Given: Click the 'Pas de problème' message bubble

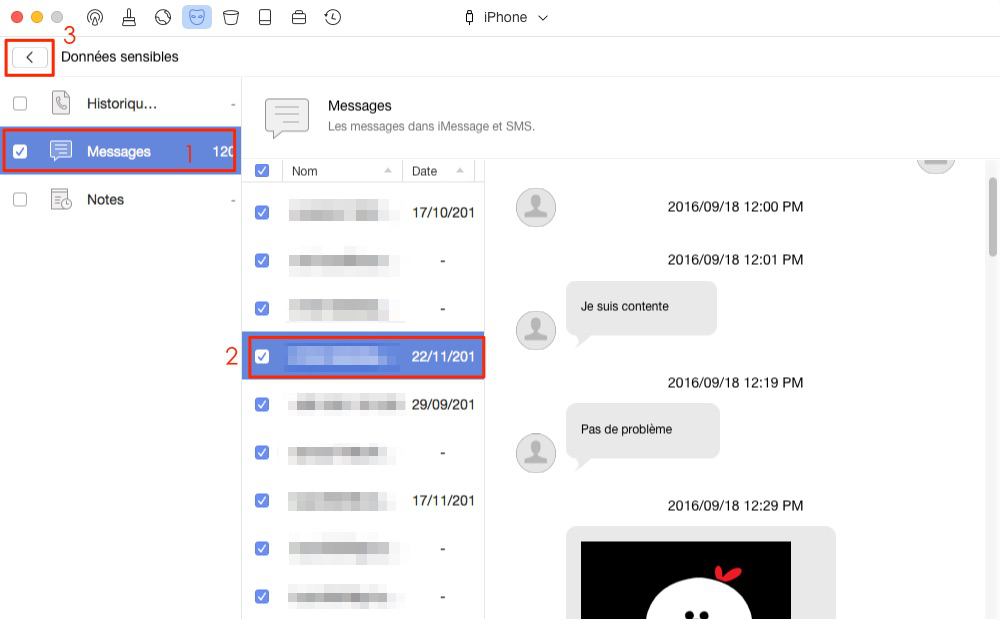Looking at the screenshot, I should point(643,432).
